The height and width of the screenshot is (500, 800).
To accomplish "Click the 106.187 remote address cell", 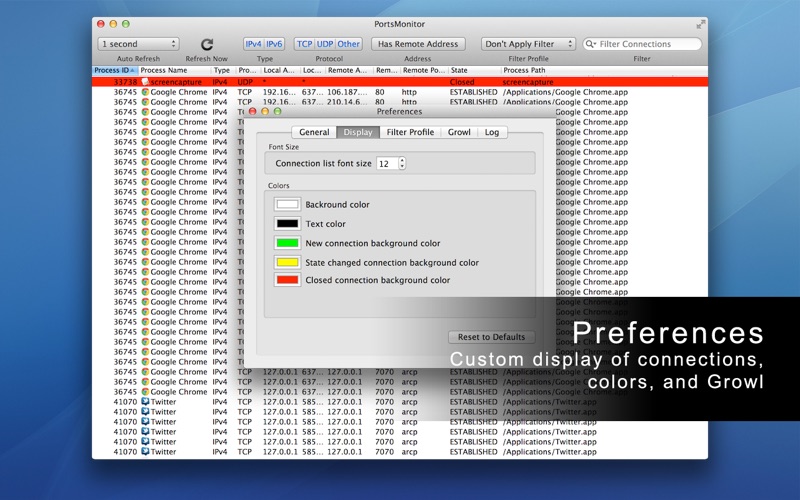I will (347, 92).
